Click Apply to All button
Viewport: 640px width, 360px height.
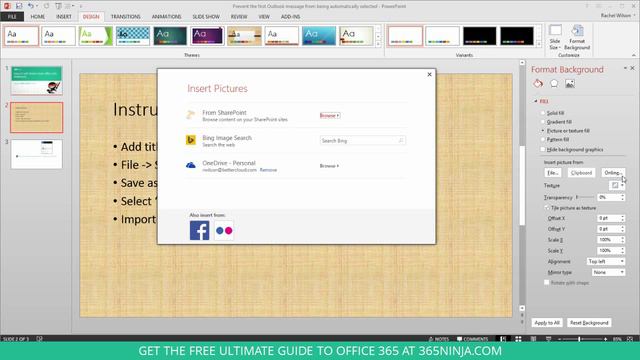(x=547, y=322)
